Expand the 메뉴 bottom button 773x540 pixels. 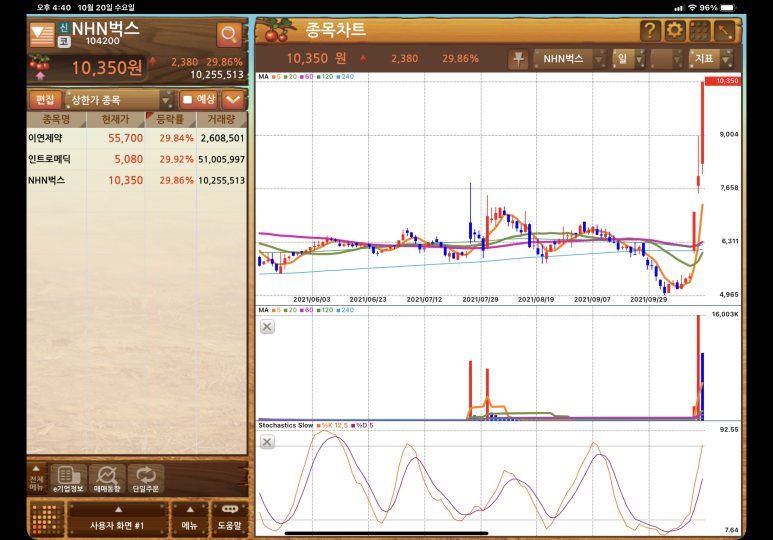click(x=190, y=519)
